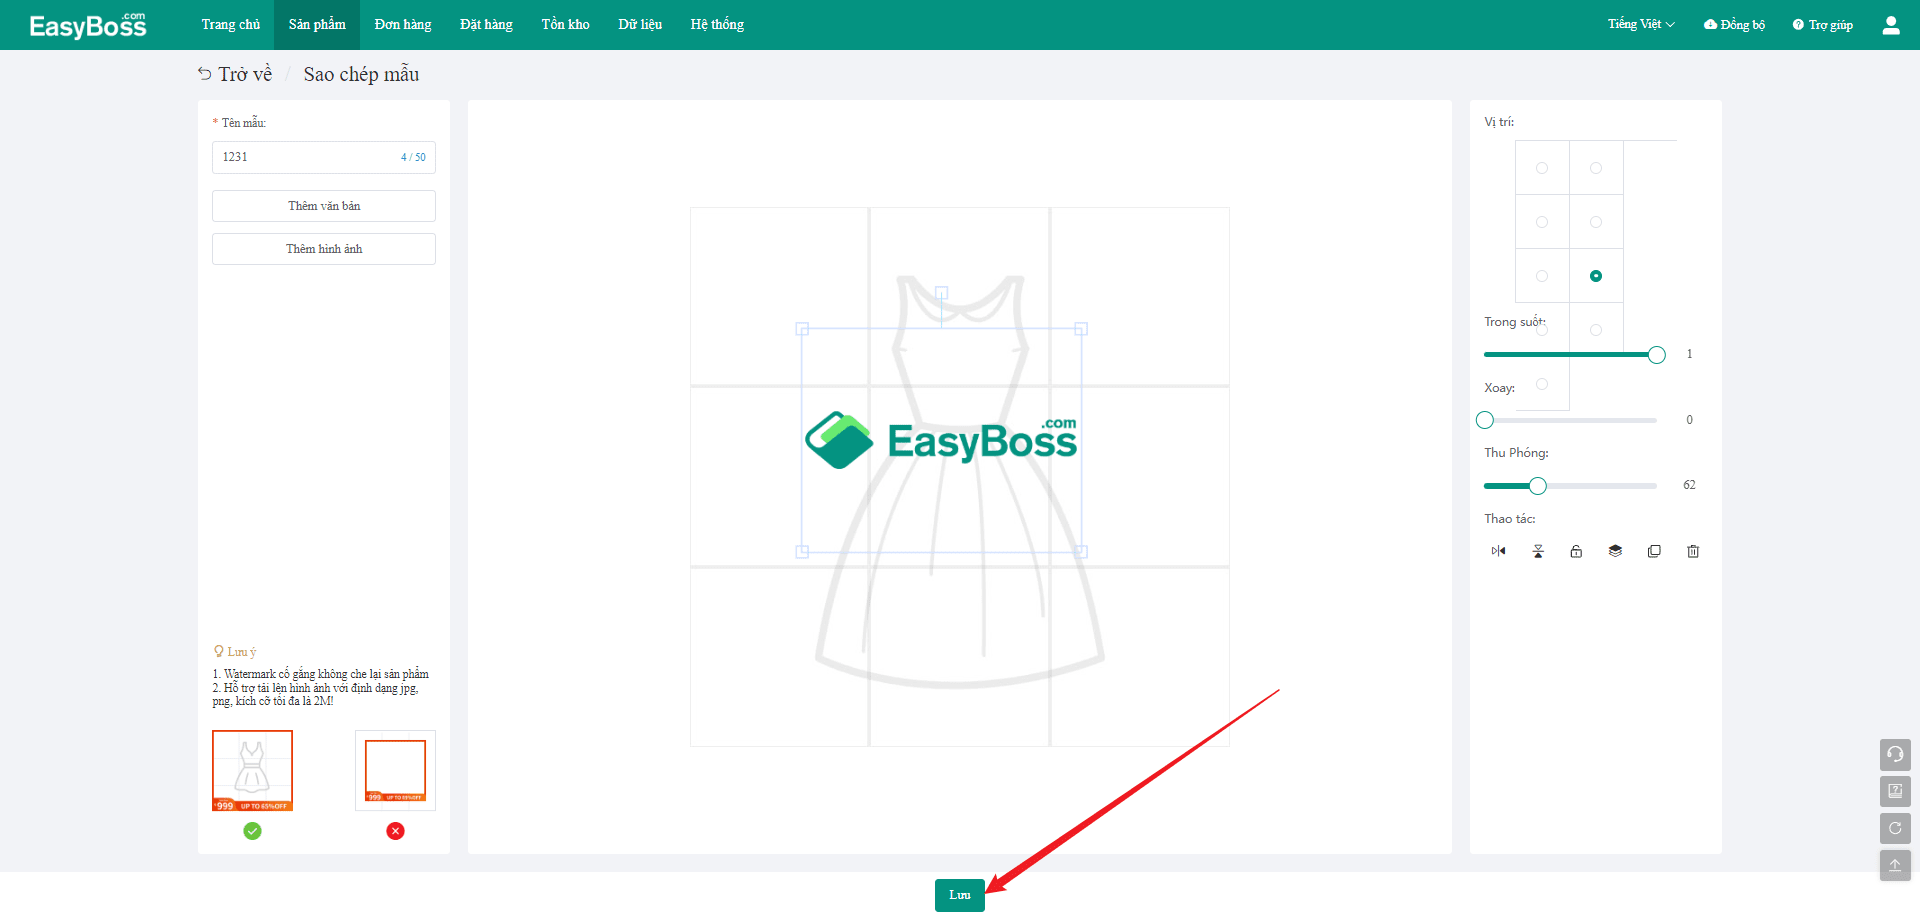Click the Thêm hình ảnh button

click(x=324, y=249)
